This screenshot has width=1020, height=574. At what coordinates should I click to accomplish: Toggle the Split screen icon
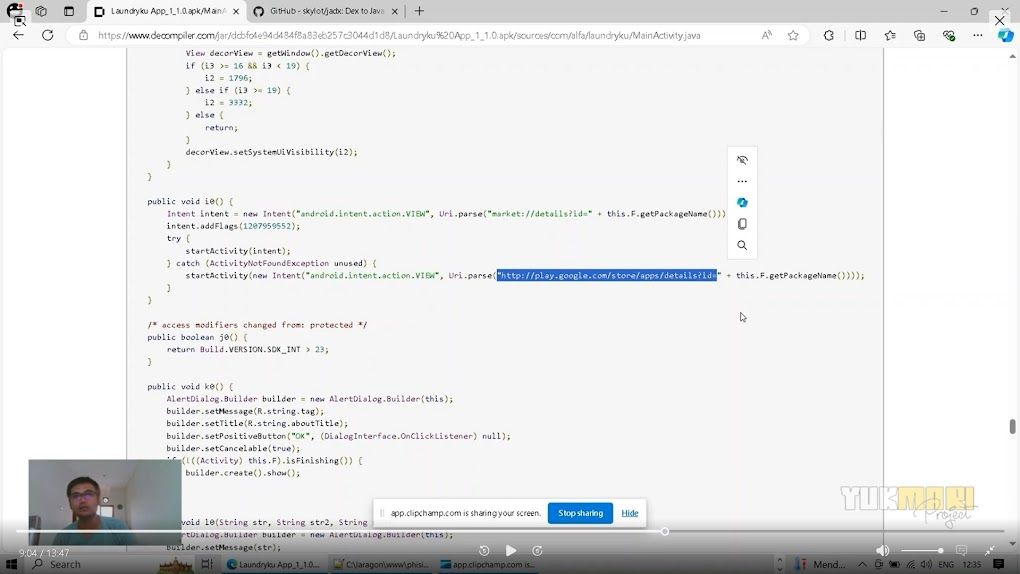861,35
